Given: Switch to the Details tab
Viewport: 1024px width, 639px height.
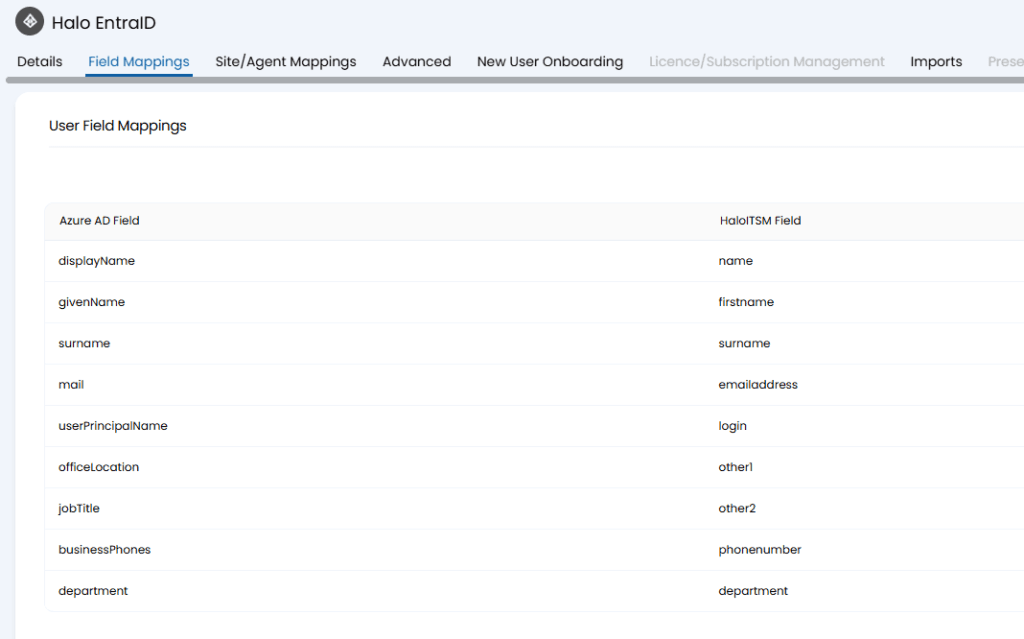Looking at the screenshot, I should tap(40, 62).
